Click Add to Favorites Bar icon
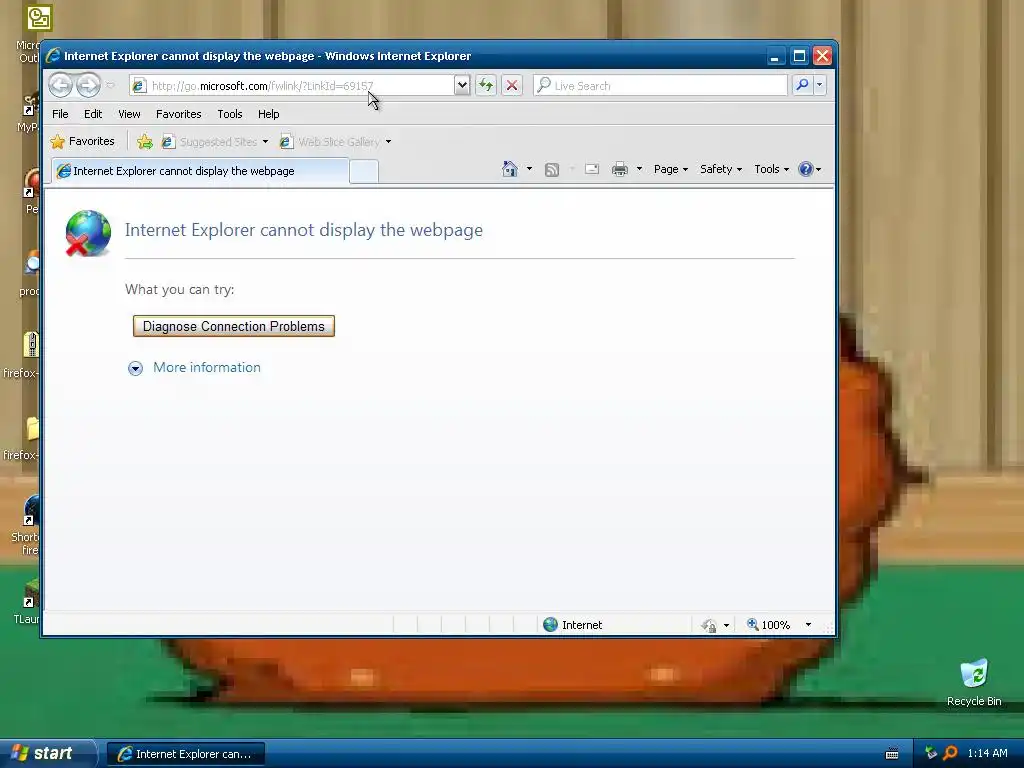1024x768 pixels. pyautogui.click(x=145, y=142)
